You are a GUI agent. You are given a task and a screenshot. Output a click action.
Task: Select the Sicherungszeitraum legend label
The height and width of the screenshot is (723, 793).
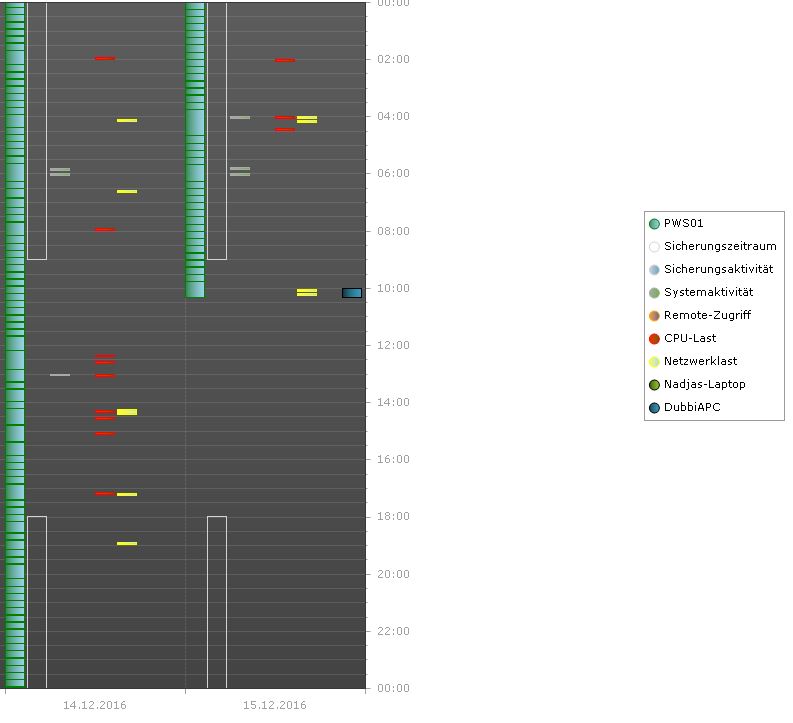pos(720,246)
